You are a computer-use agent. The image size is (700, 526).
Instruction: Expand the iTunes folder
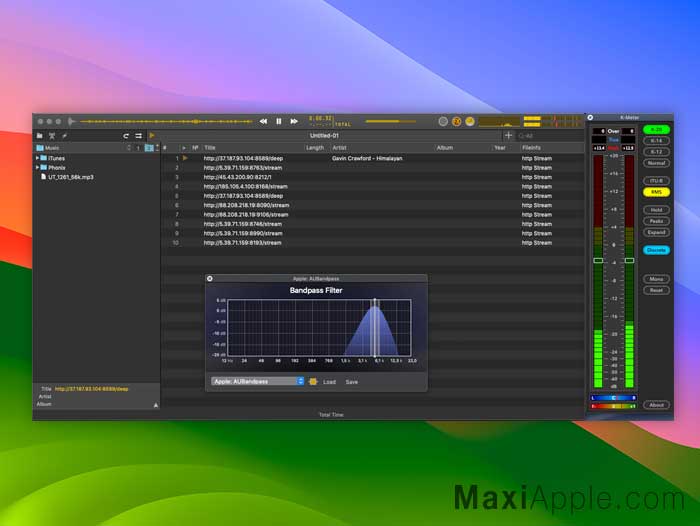[x=37, y=158]
